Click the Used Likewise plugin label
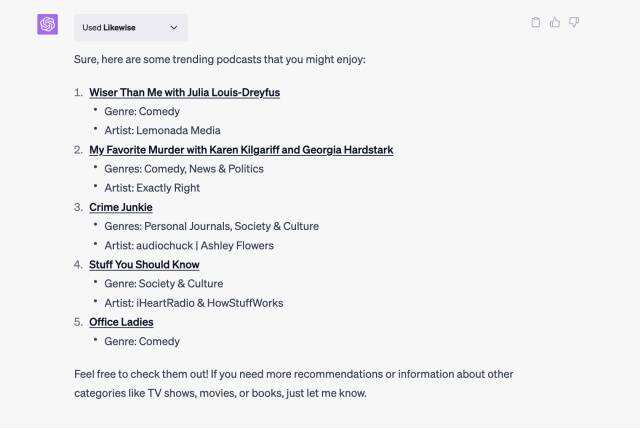The image size is (640, 428). [x=112, y=28]
